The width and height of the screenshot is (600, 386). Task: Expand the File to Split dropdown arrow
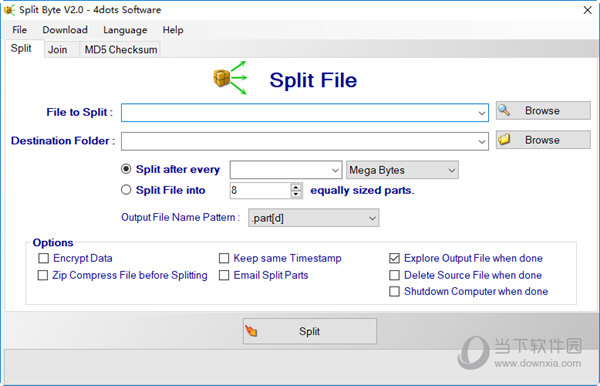[481, 113]
